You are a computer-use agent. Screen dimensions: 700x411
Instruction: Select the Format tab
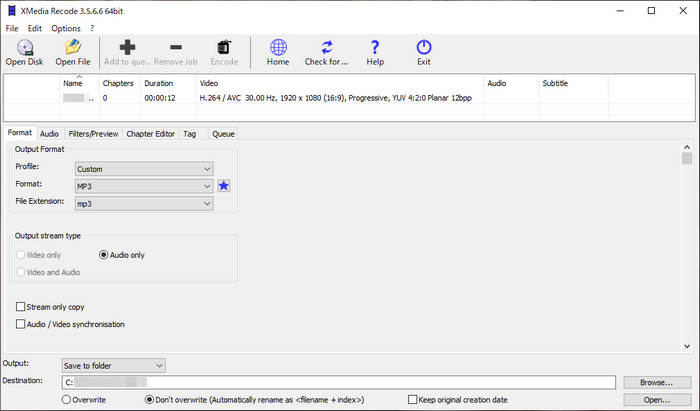tap(20, 133)
